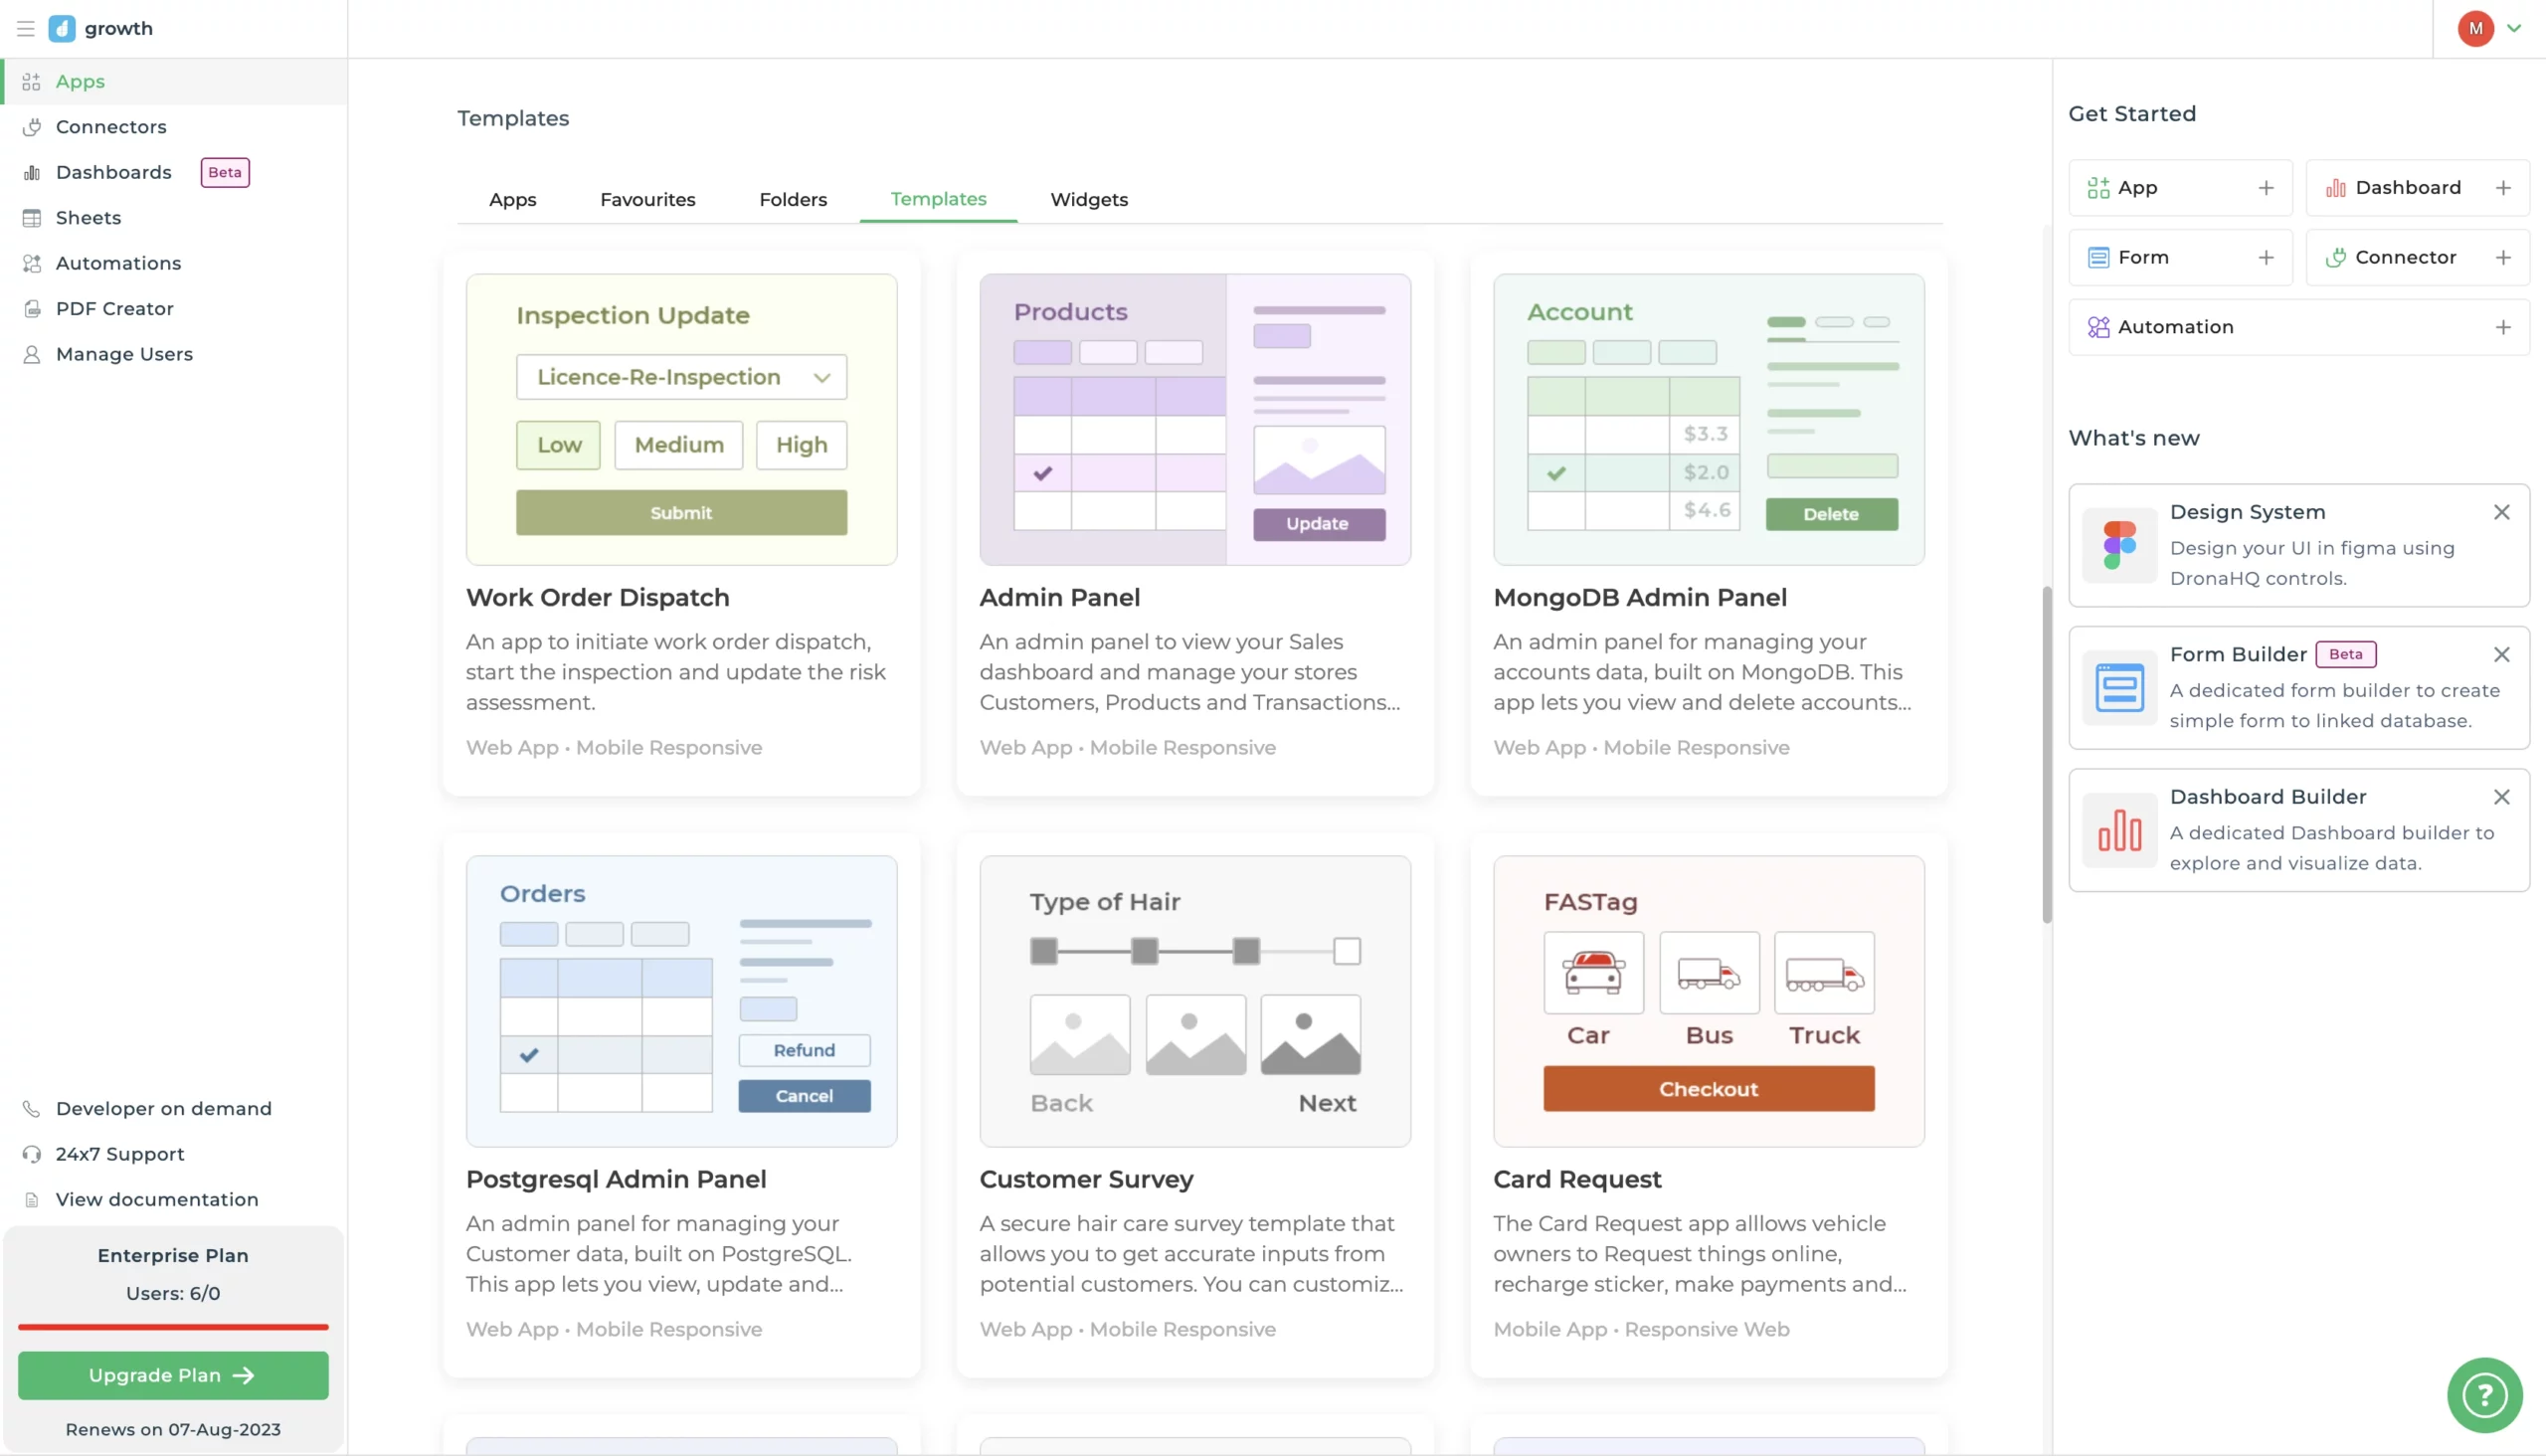Screen dimensions: 2546x1456
Task: Click plus icon next to Automation
Action: coord(2502,327)
